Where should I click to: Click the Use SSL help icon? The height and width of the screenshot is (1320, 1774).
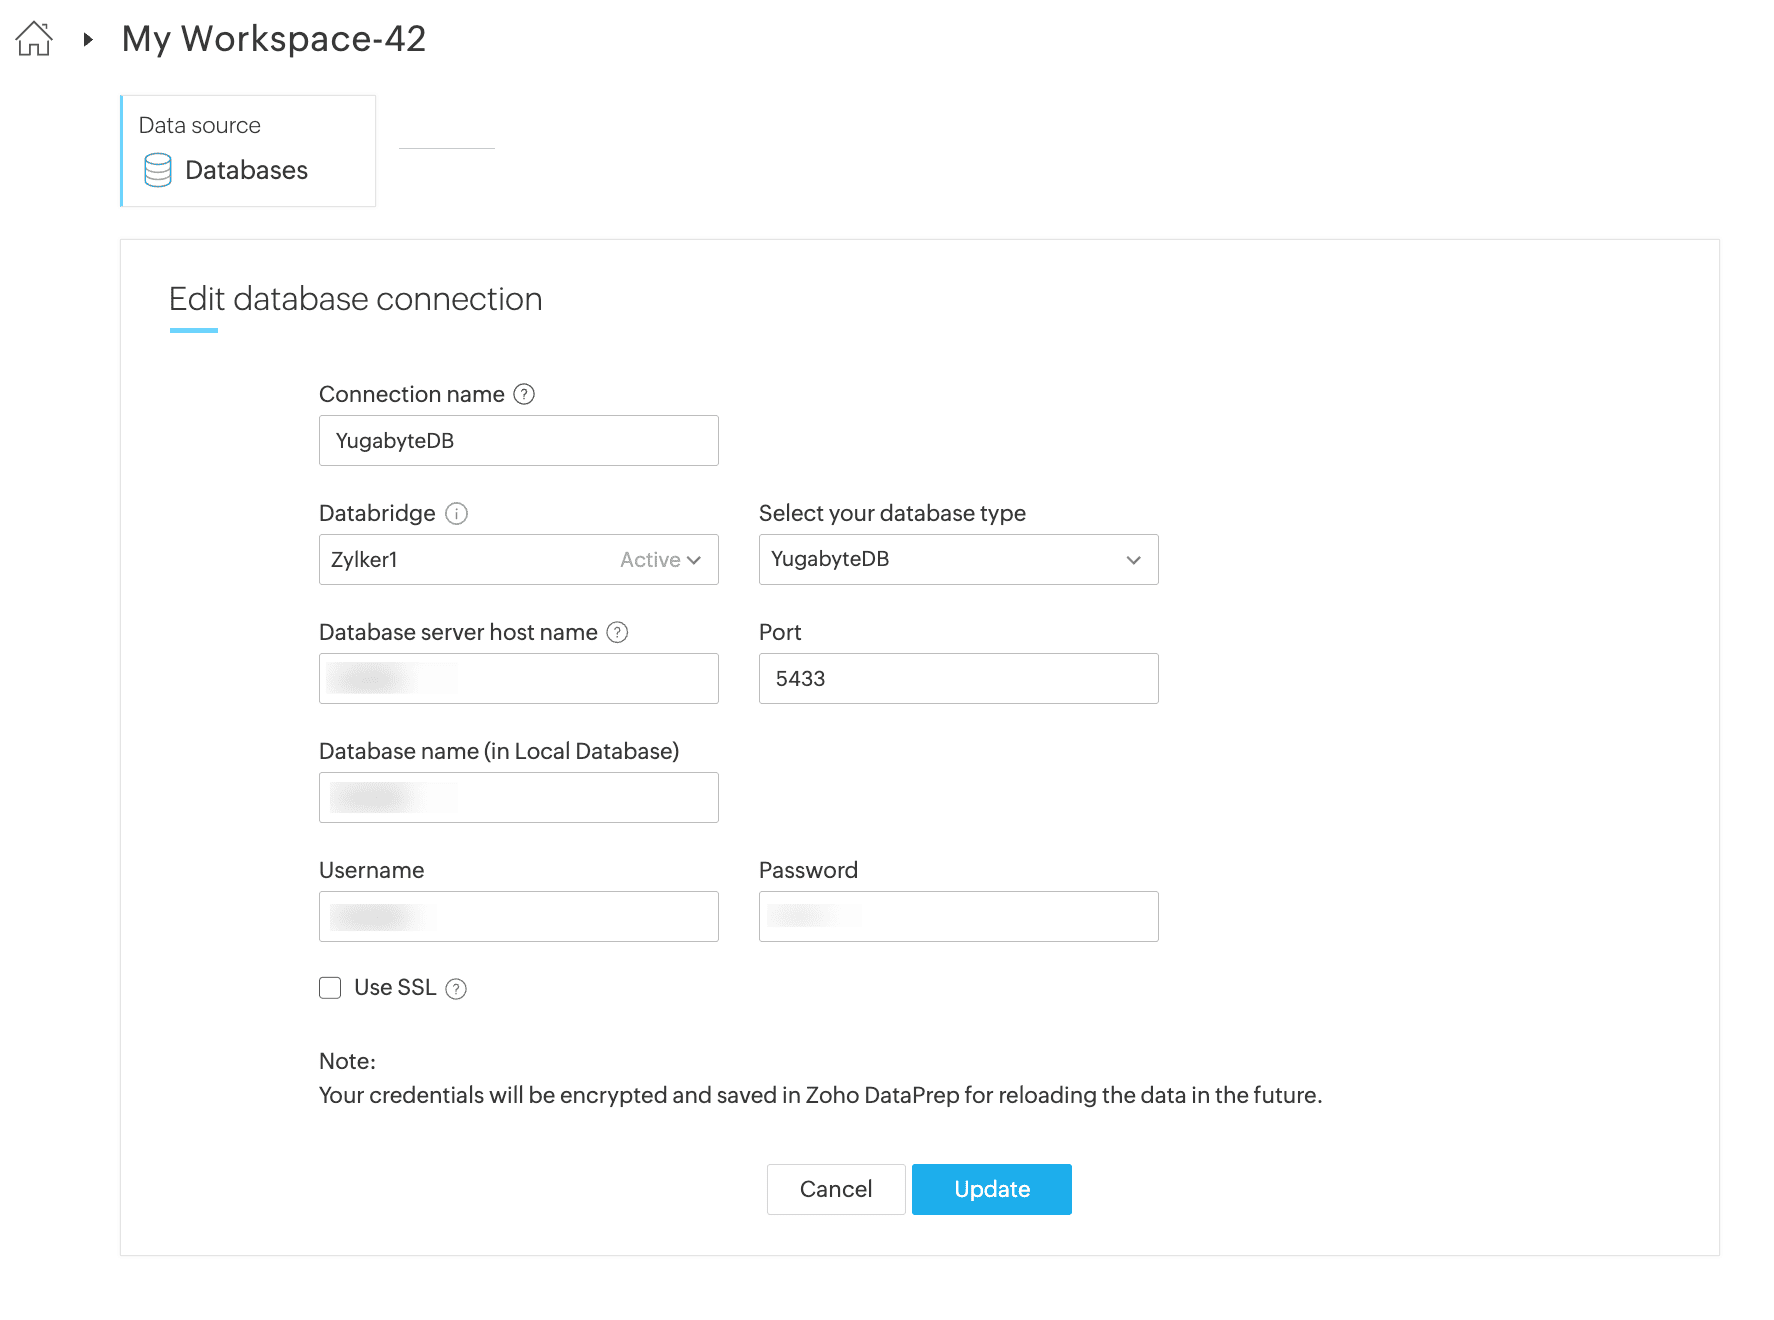pos(456,989)
